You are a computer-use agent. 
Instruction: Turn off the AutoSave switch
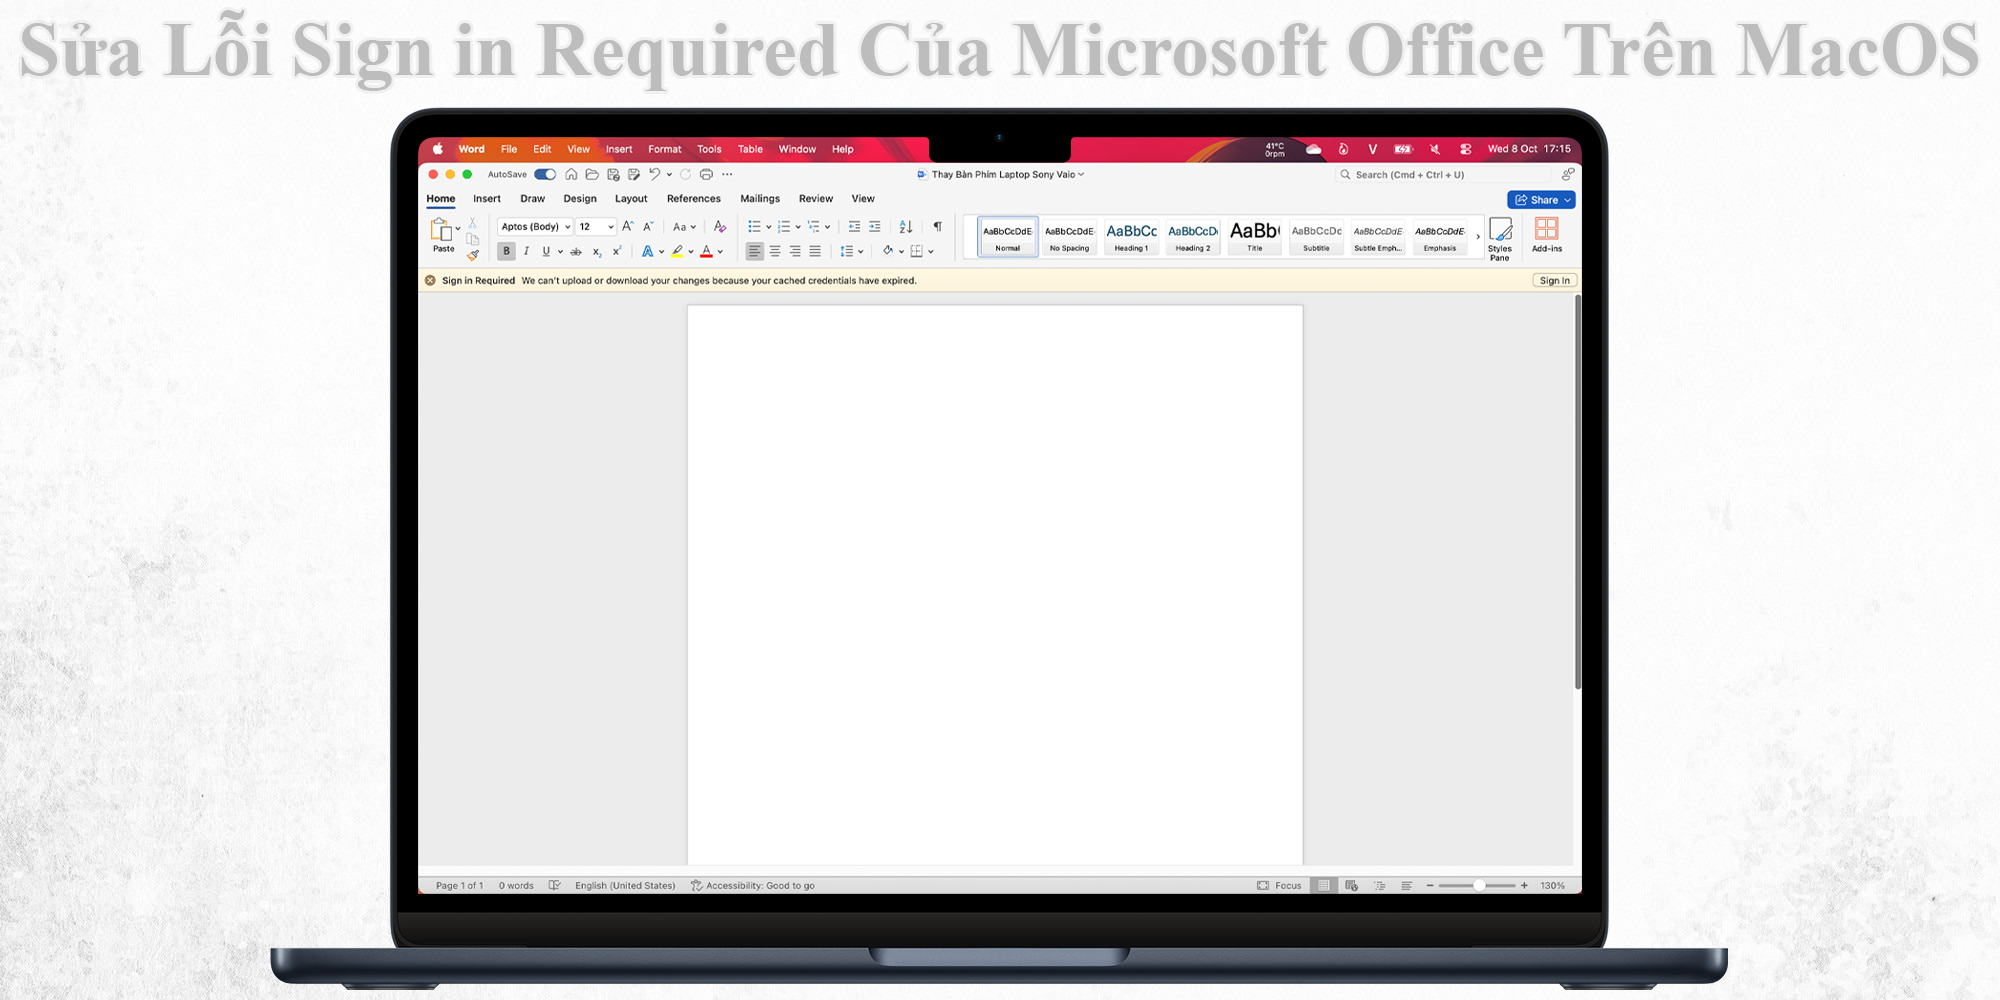click(x=545, y=174)
